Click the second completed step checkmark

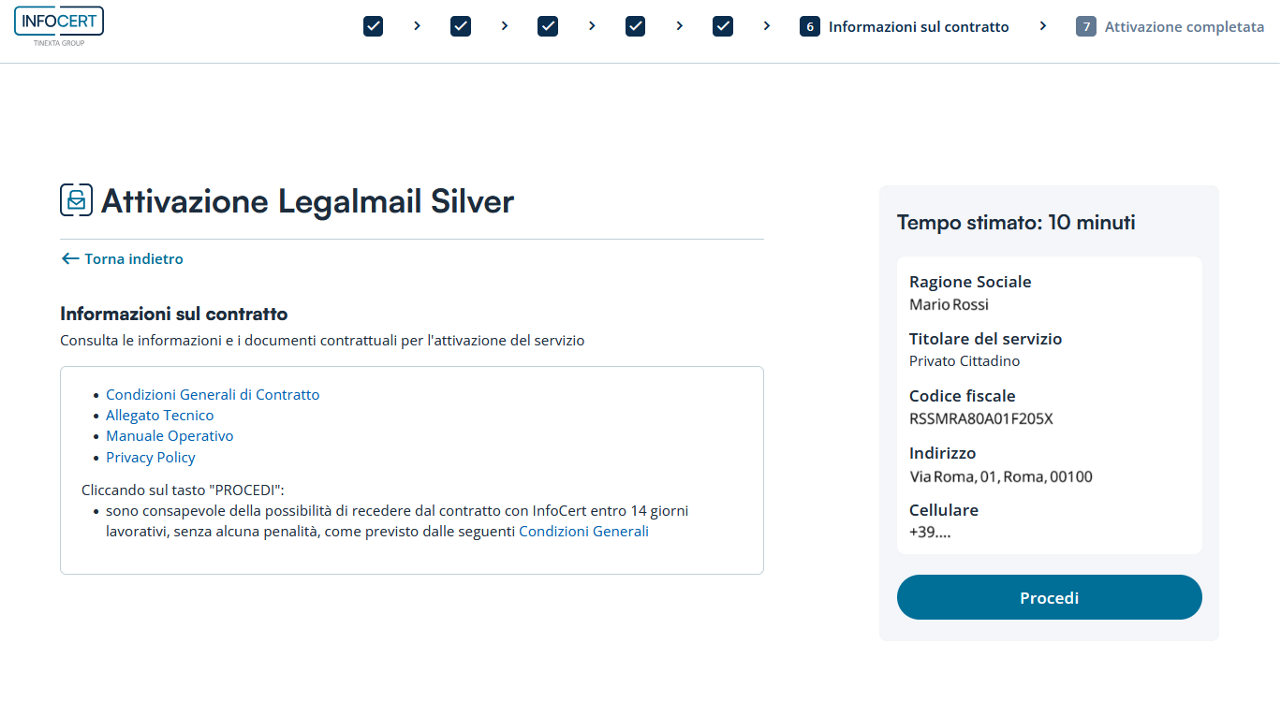461,27
